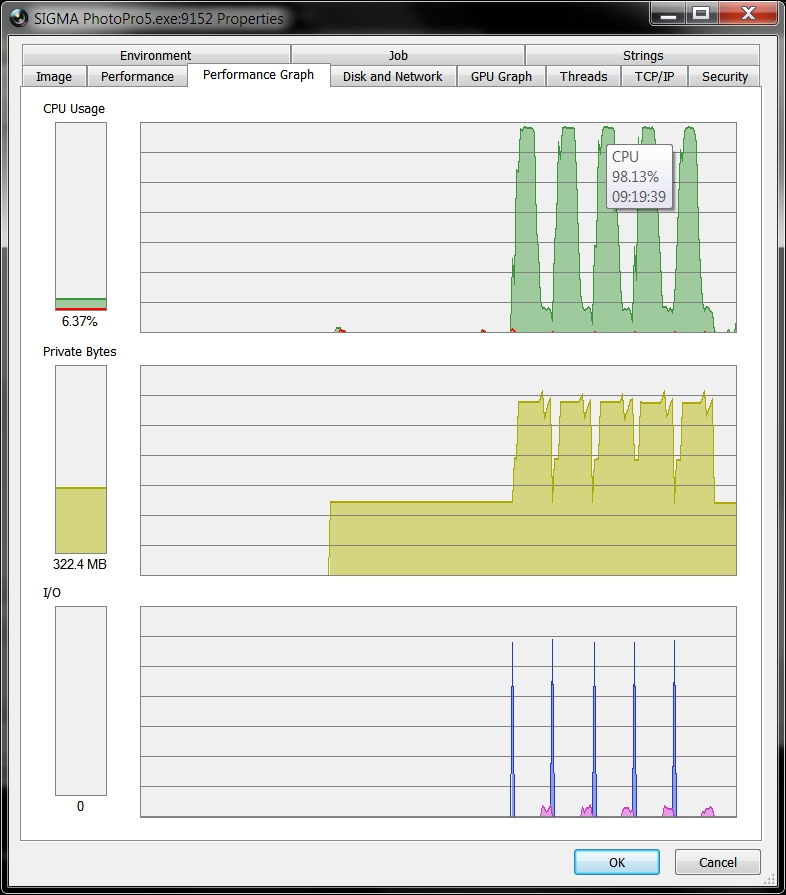The height and width of the screenshot is (895, 786).
Task: Click the I/O label
Action: tap(51, 592)
